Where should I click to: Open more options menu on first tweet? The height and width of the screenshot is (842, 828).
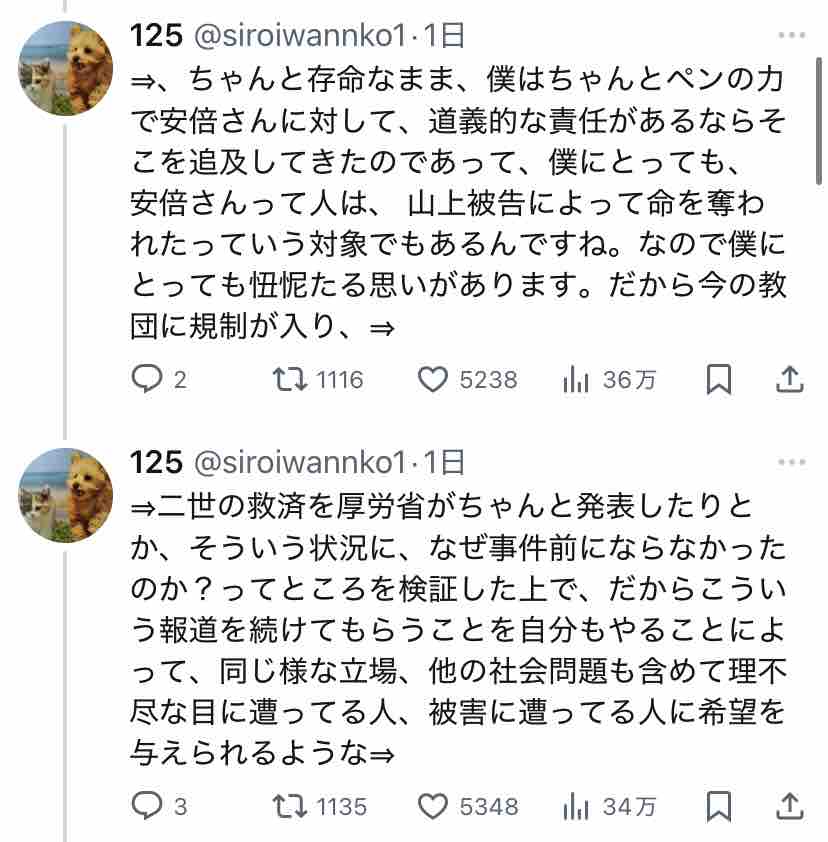791,36
